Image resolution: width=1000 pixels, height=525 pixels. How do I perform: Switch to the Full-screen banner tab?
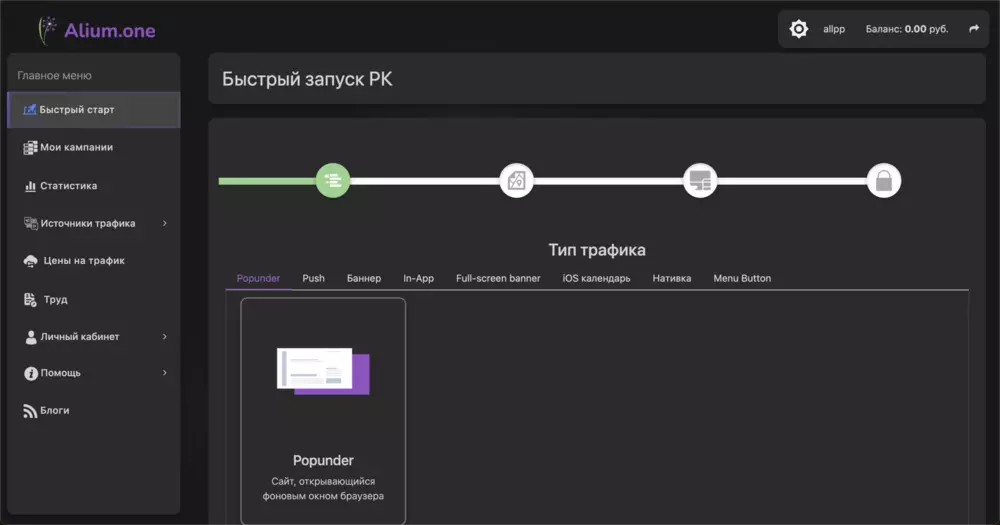(498, 278)
